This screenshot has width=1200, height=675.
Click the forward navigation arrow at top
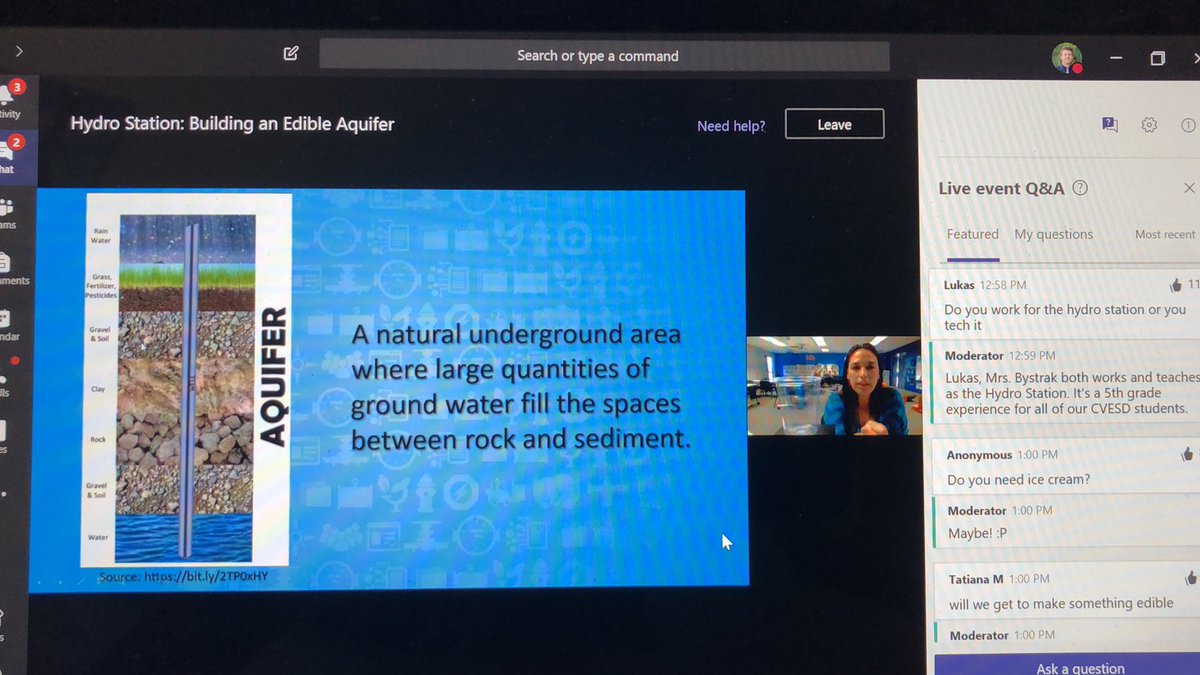coord(18,50)
